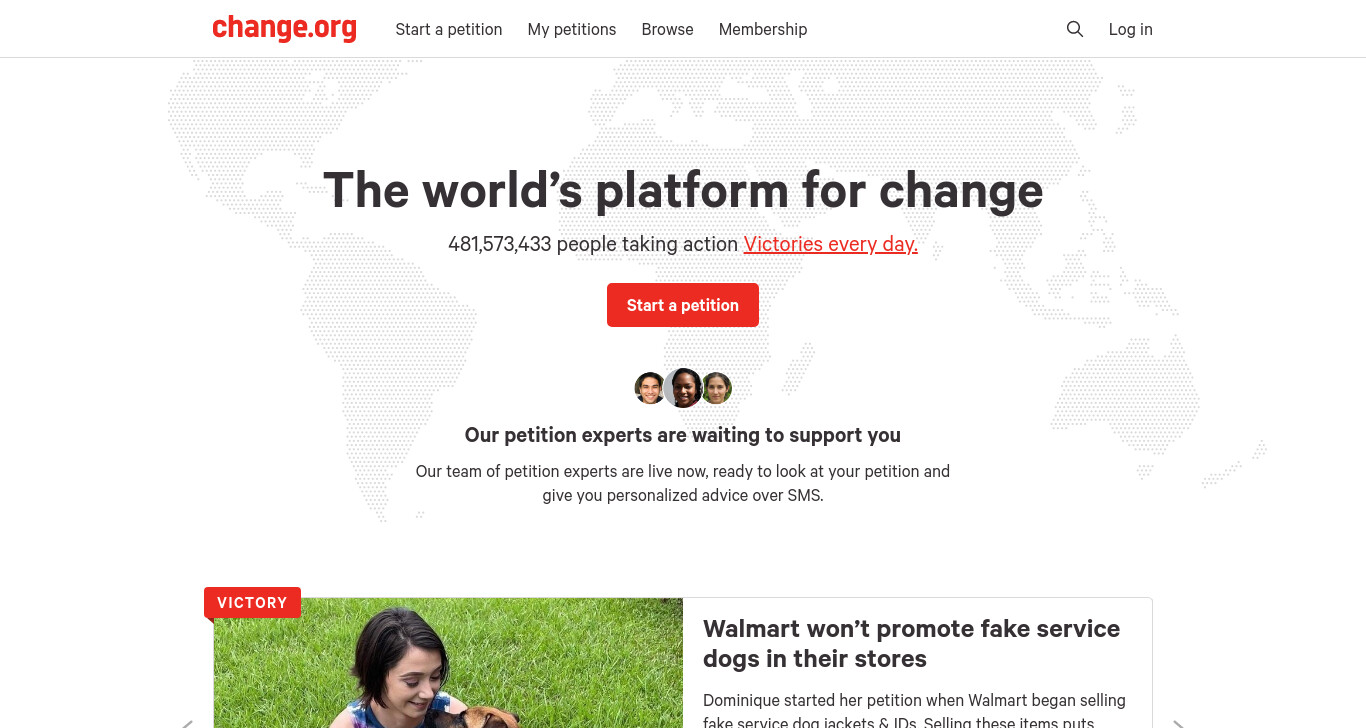The image size is (1366, 728).
Task: View the woman with dog photo
Action: click(448, 663)
